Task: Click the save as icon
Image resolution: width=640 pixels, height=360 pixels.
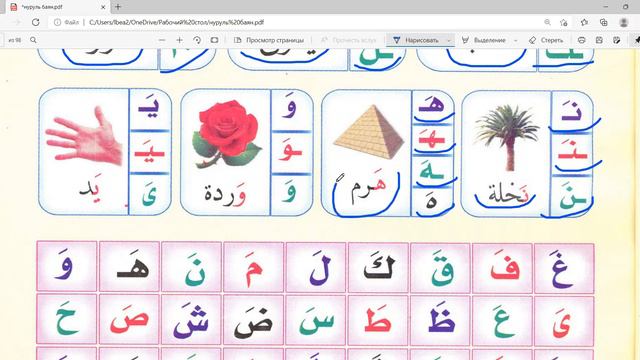Action: (x=617, y=40)
